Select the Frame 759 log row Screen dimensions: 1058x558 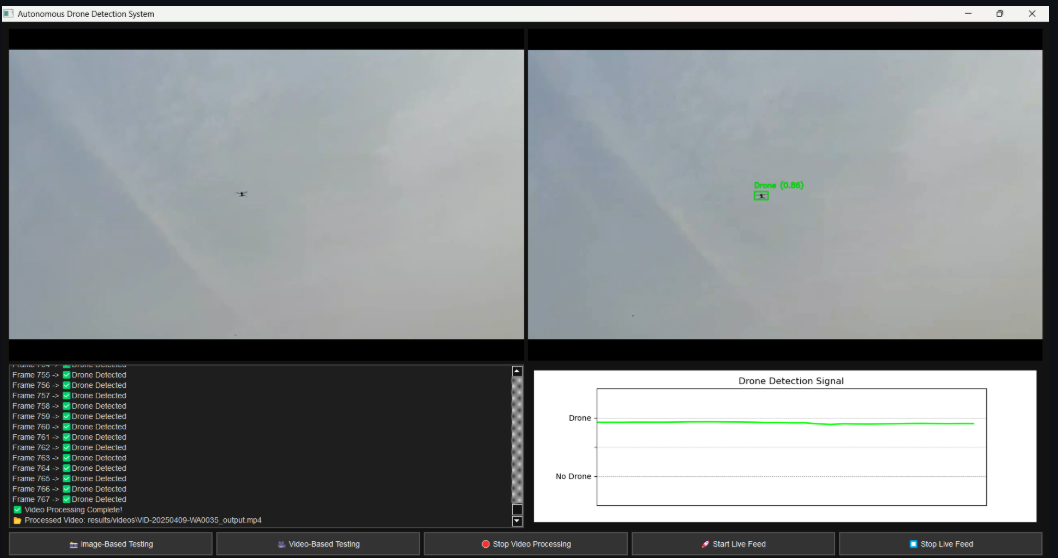[x=69, y=416]
